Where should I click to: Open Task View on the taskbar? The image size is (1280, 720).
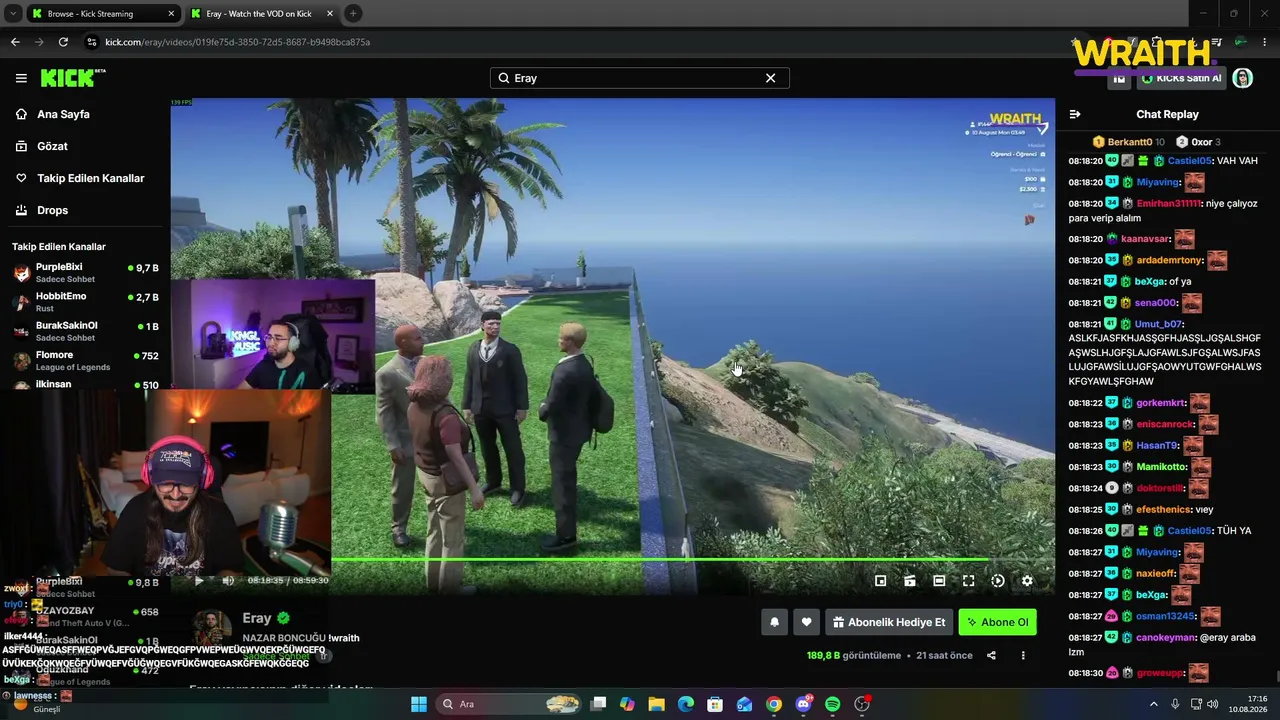598,704
